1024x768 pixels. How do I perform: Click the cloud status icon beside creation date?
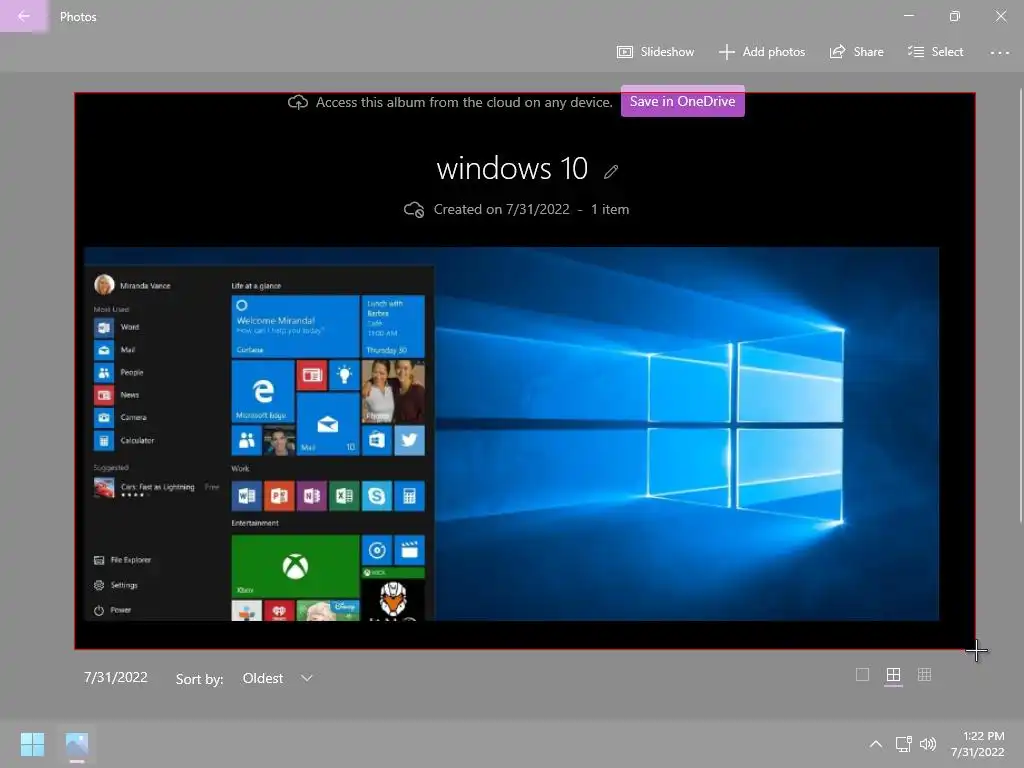tap(414, 210)
